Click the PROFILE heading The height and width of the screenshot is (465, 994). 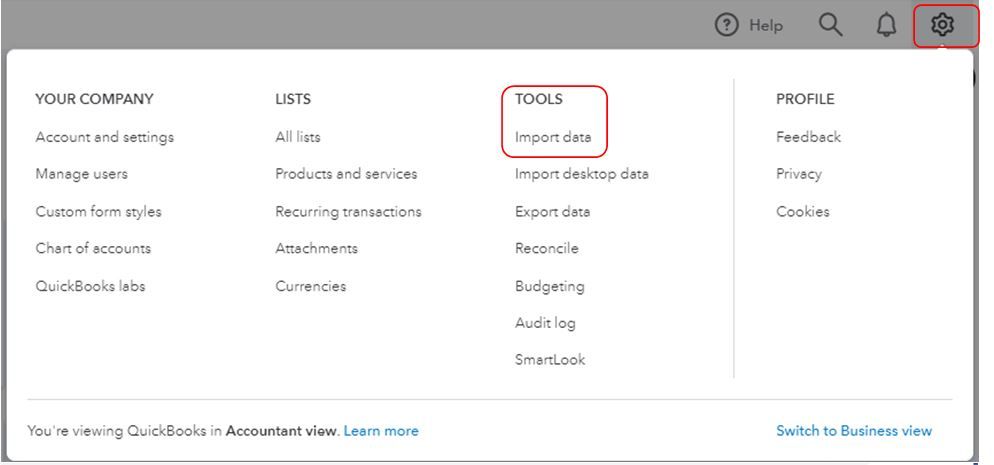[805, 99]
